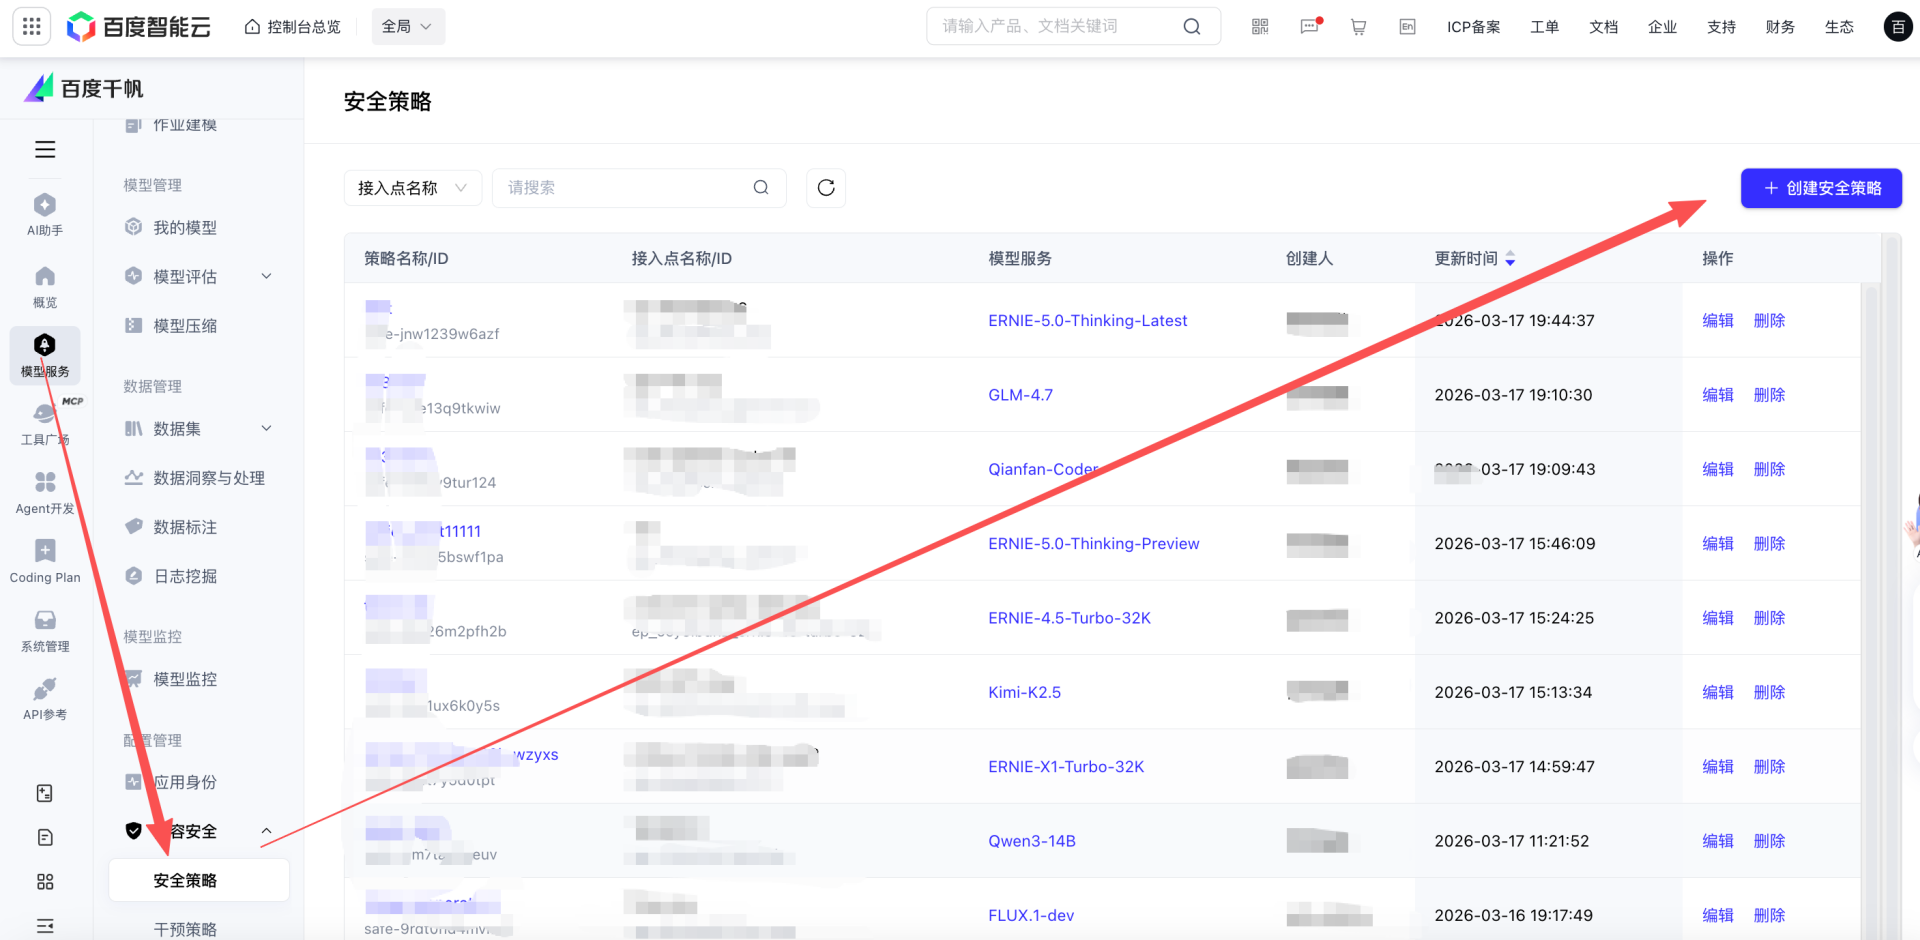Open the 支持 top menu
This screenshot has height=940, width=1920.
(1721, 27)
